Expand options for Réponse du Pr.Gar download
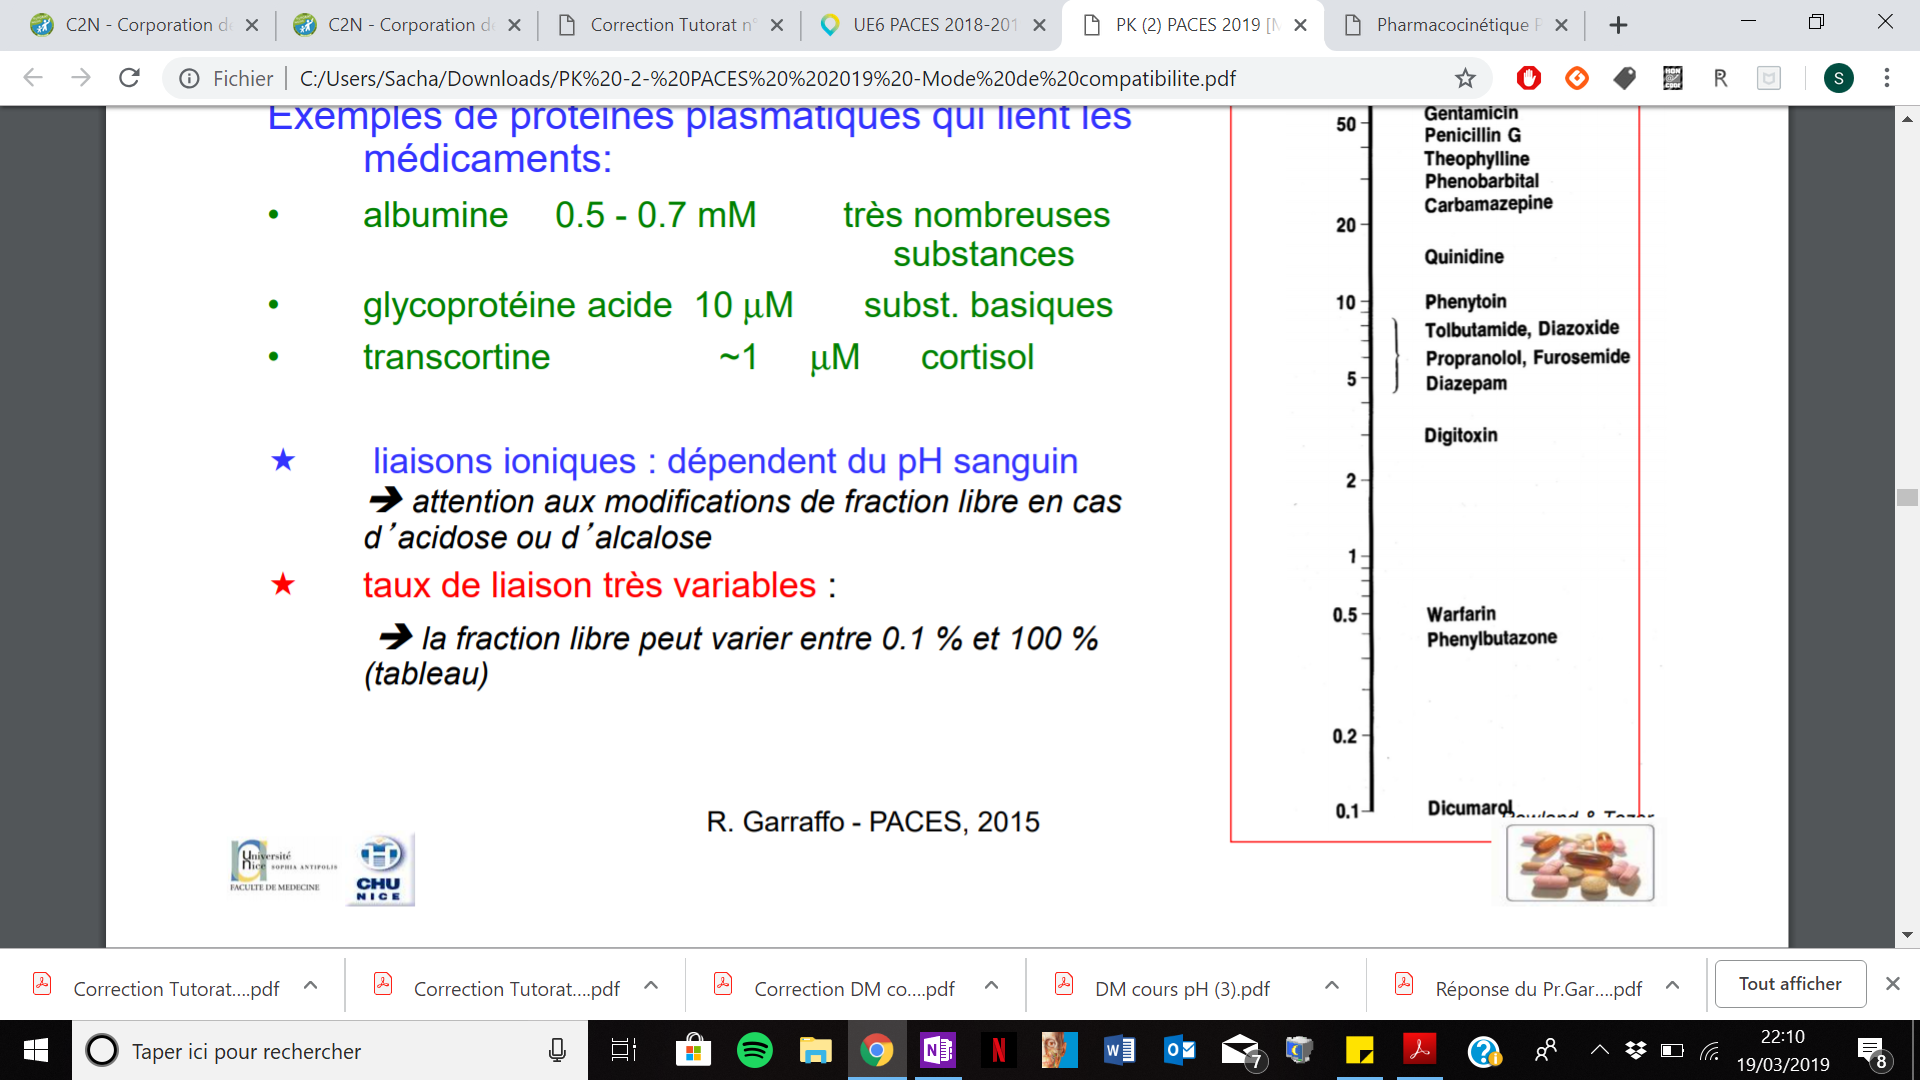Viewport: 1920px width, 1080px height. point(1672,986)
